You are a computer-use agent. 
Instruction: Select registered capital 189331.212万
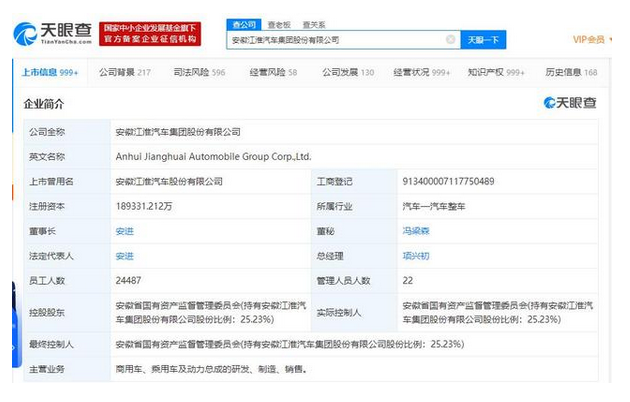pos(144,206)
